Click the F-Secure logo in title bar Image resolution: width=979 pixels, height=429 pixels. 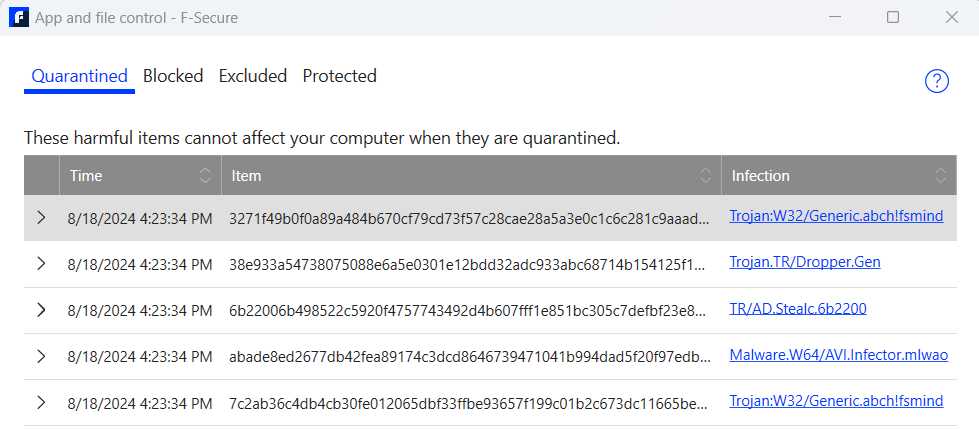19,17
